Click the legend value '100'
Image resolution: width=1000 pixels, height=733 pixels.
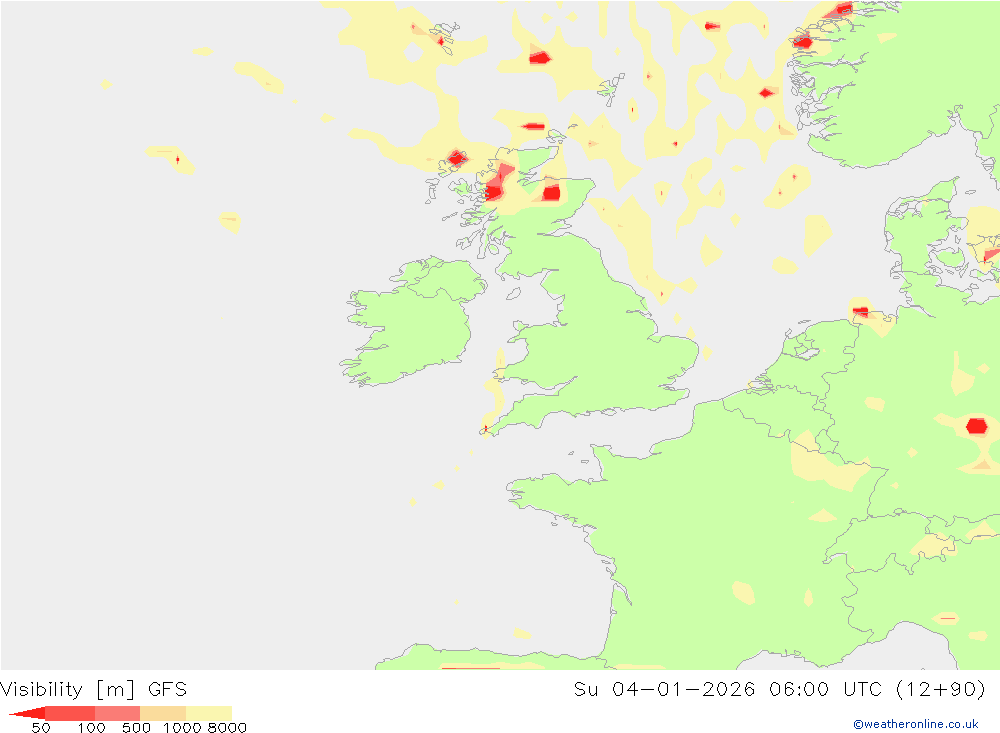[91, 728]
